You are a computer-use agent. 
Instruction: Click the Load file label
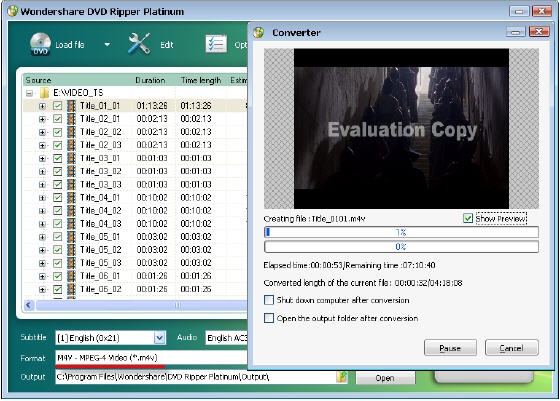coord(70,45)
